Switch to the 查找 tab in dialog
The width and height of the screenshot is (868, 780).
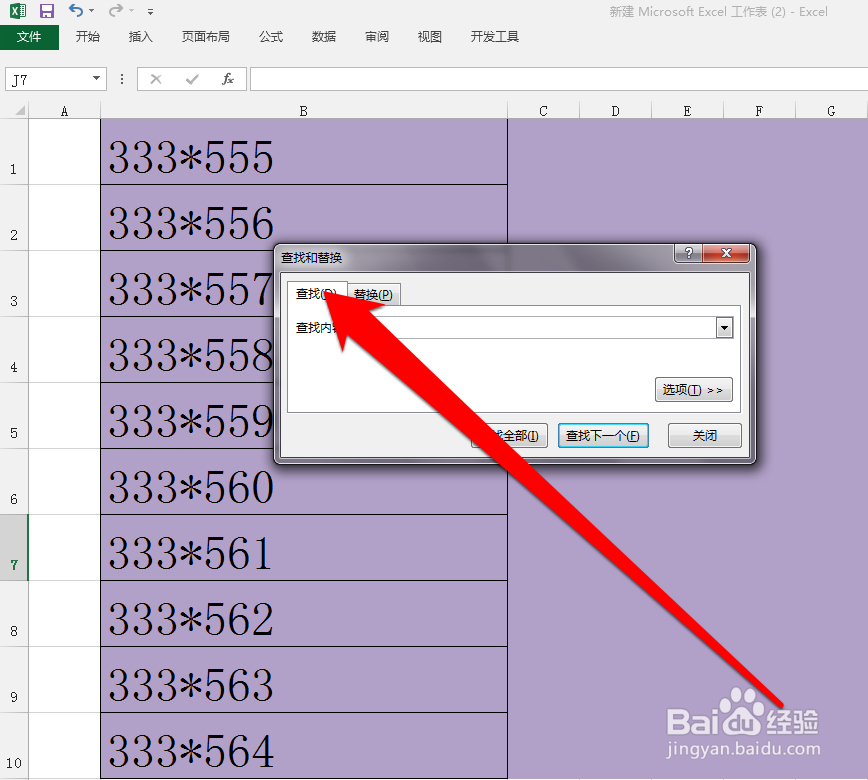tap(316, 293)
